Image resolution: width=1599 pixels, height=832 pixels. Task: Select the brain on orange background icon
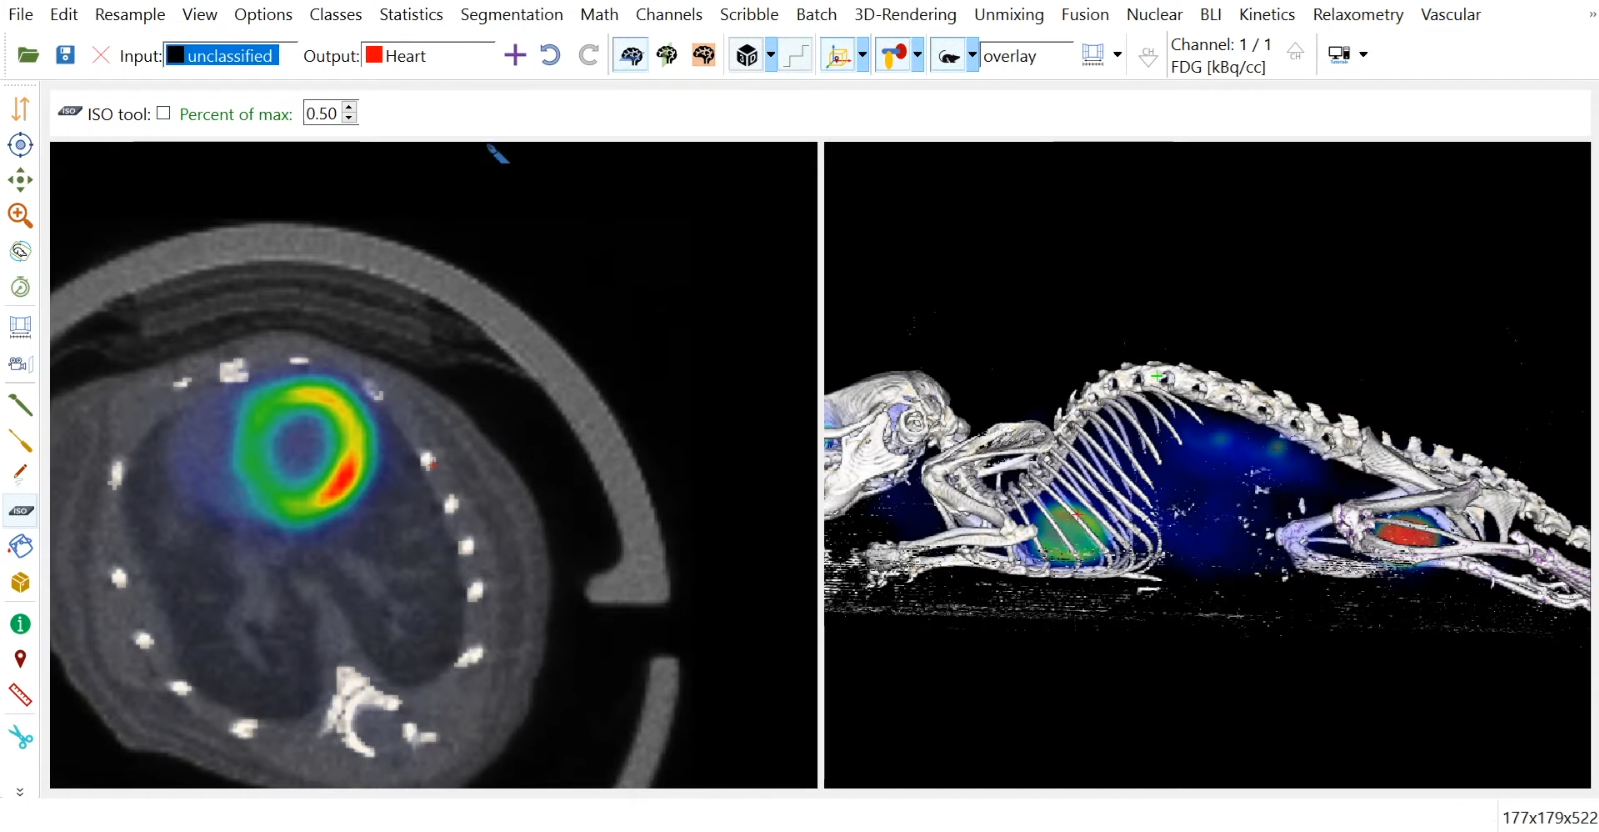pyautogui.click(x=704, y=56)
